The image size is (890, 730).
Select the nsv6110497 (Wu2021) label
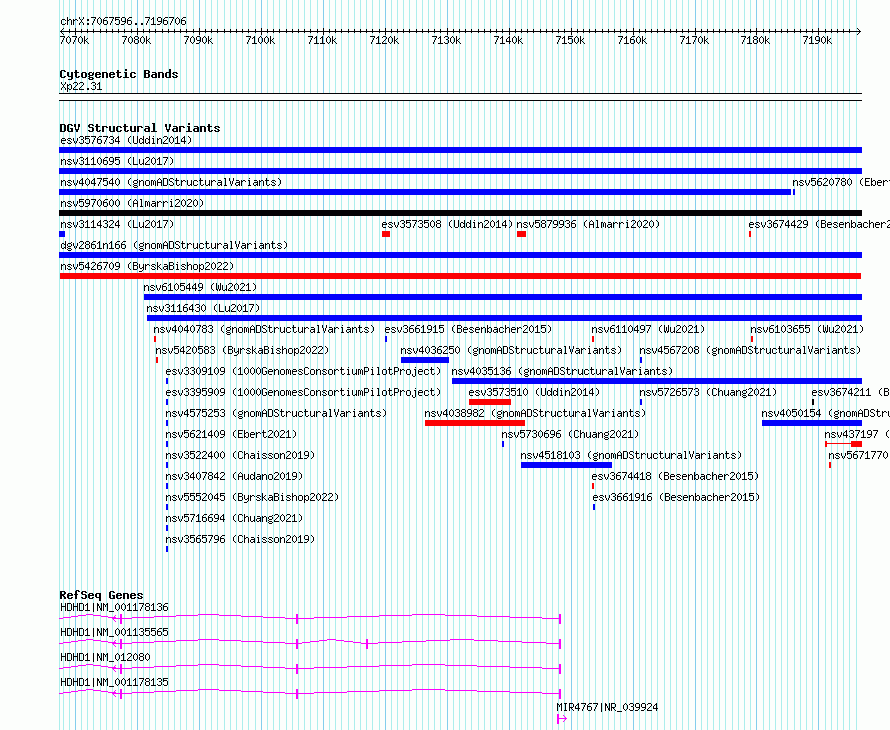click(x=648, y=329)
